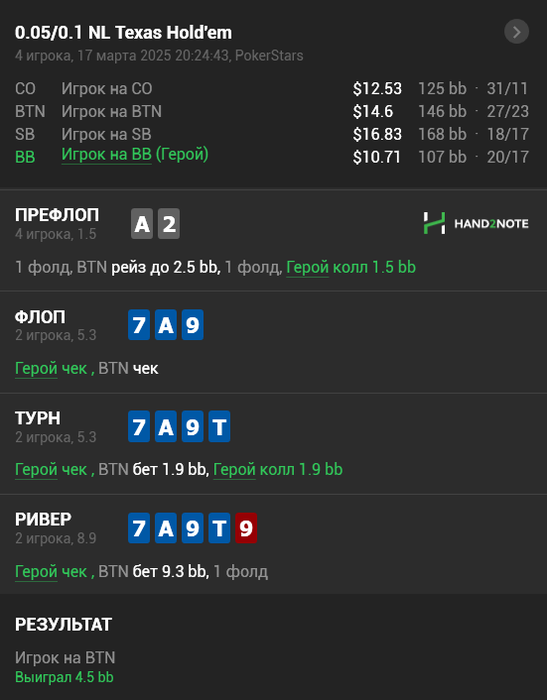
Task: Select the CO player row
Action: coord(272,88)
